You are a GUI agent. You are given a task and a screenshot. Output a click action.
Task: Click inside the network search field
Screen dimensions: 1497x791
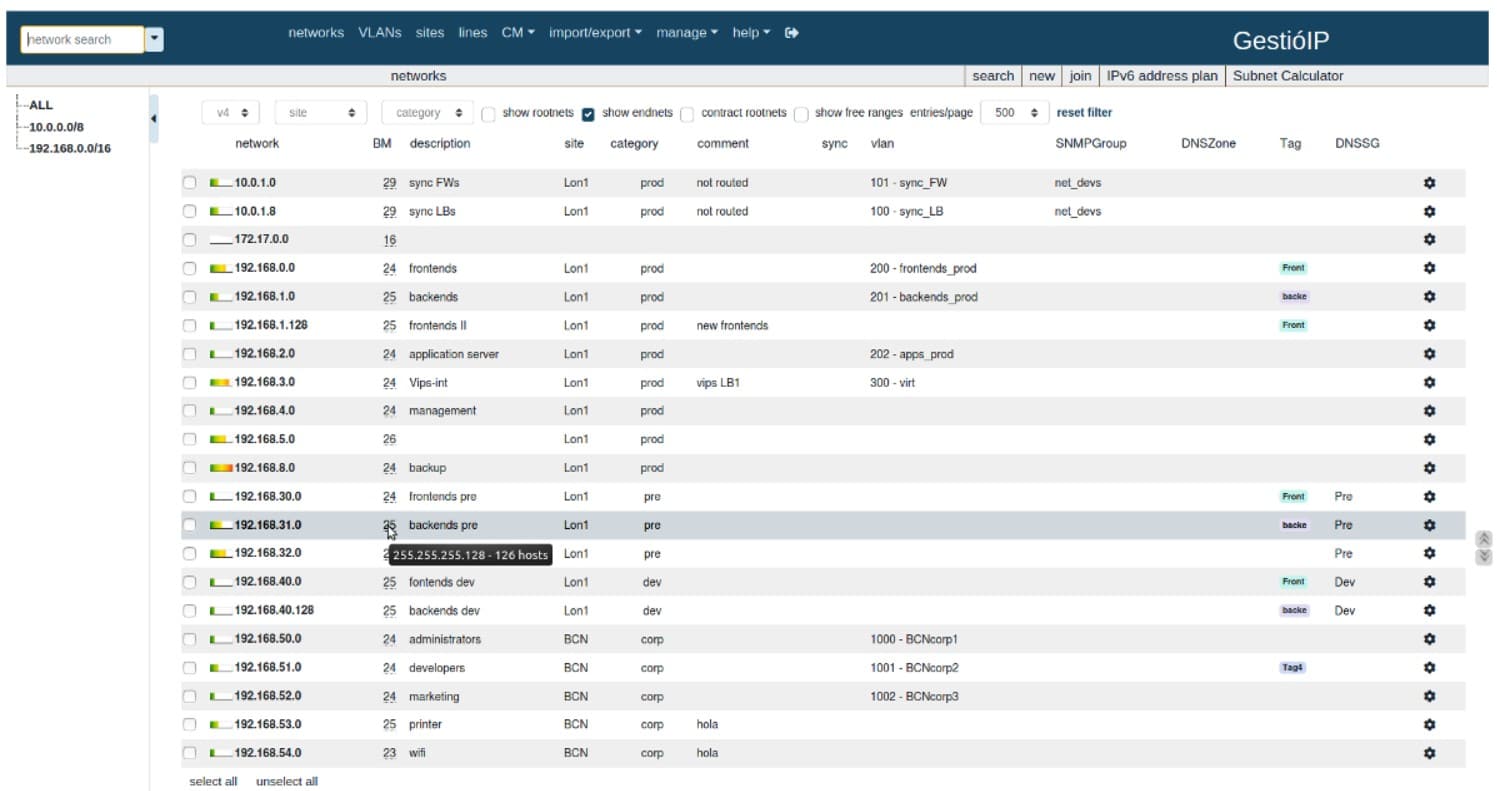[80, 39]
